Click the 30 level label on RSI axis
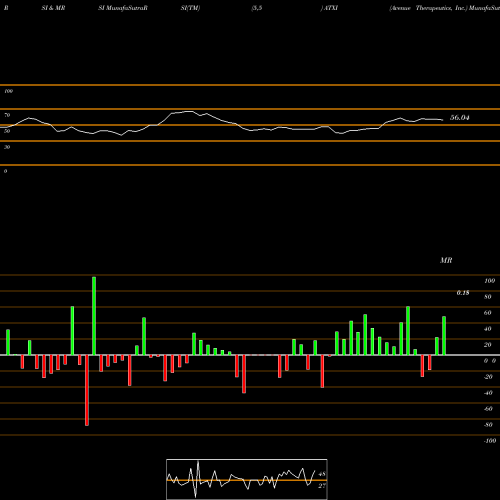The image size is (500, 500). [7, 147]
